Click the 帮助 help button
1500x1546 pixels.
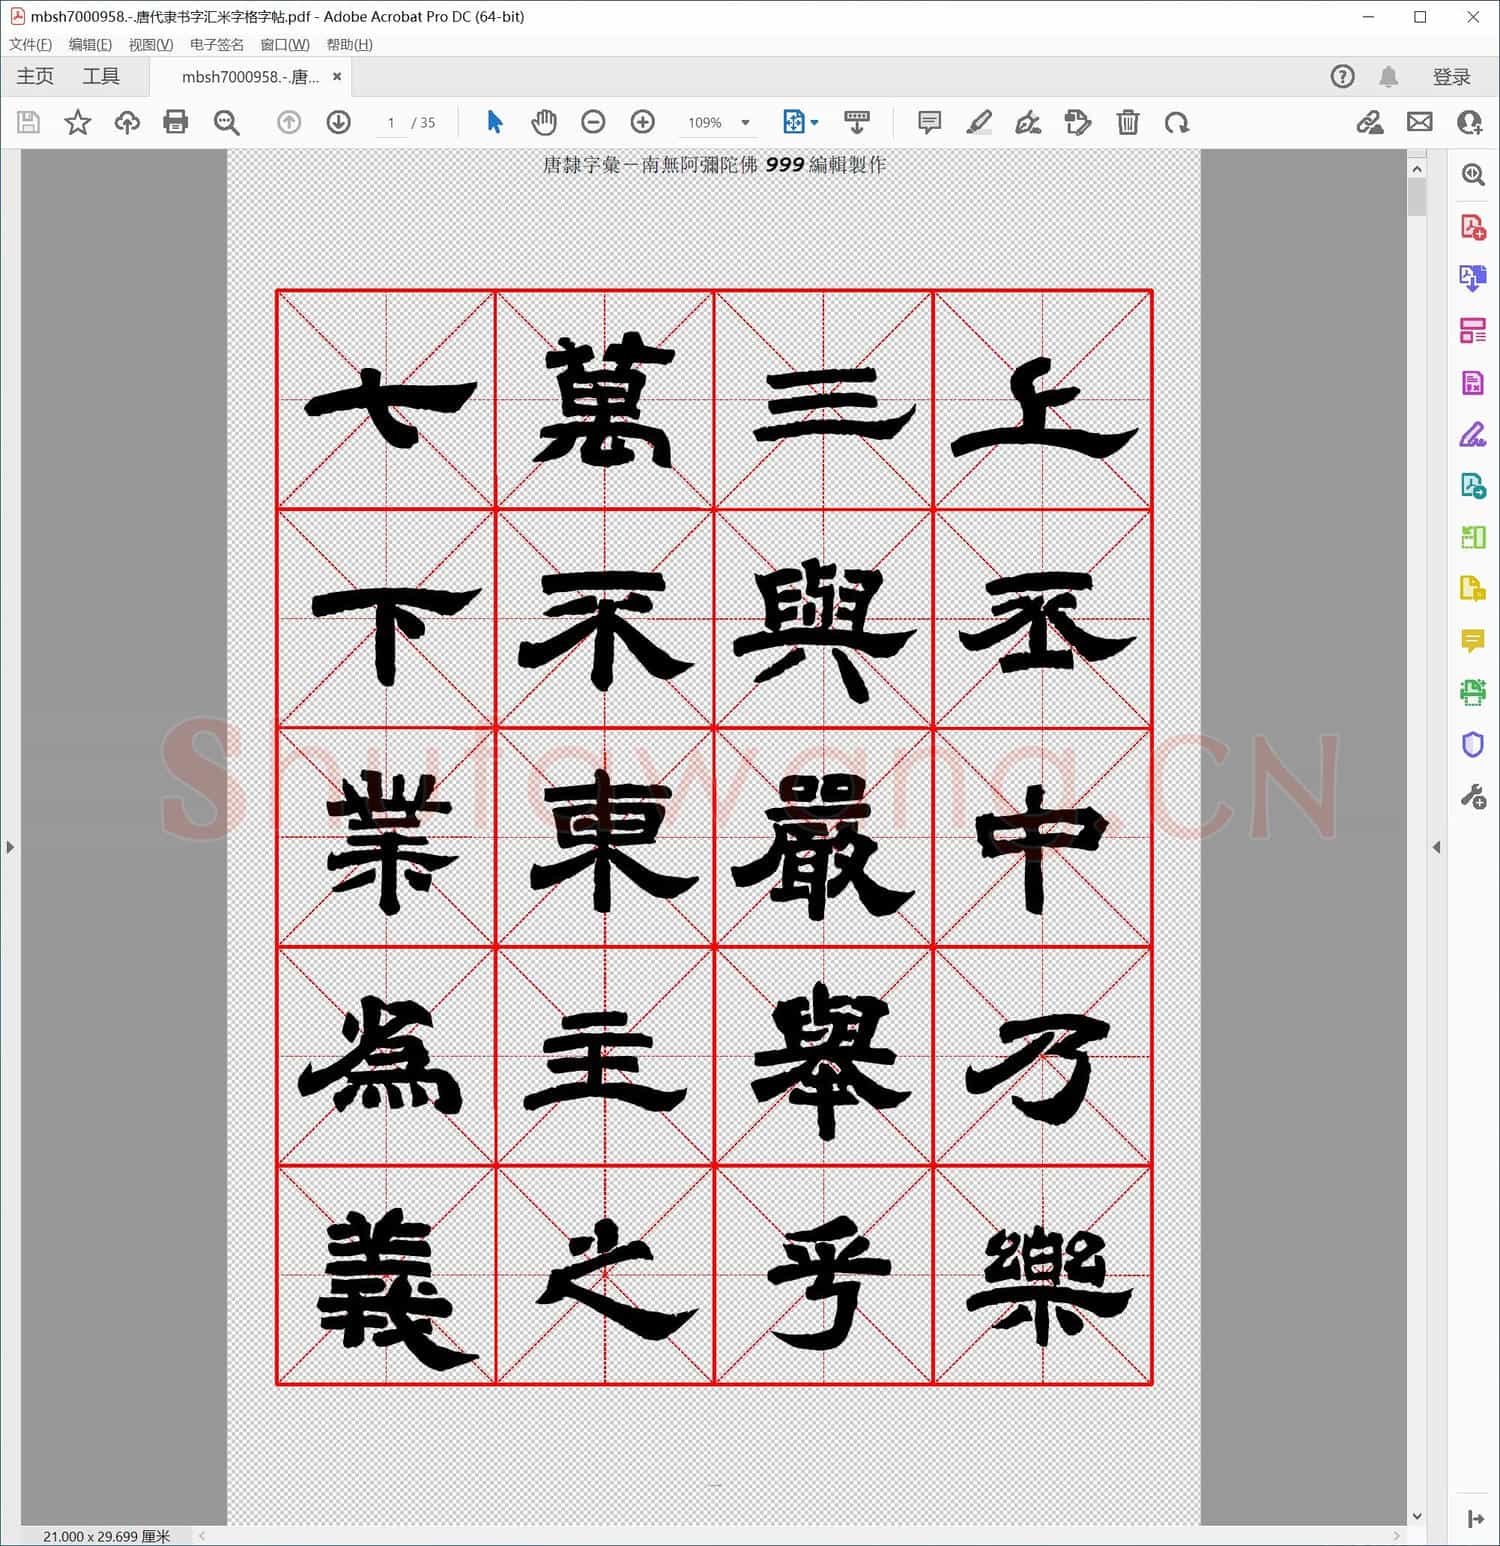click(x=1342, y=76)
